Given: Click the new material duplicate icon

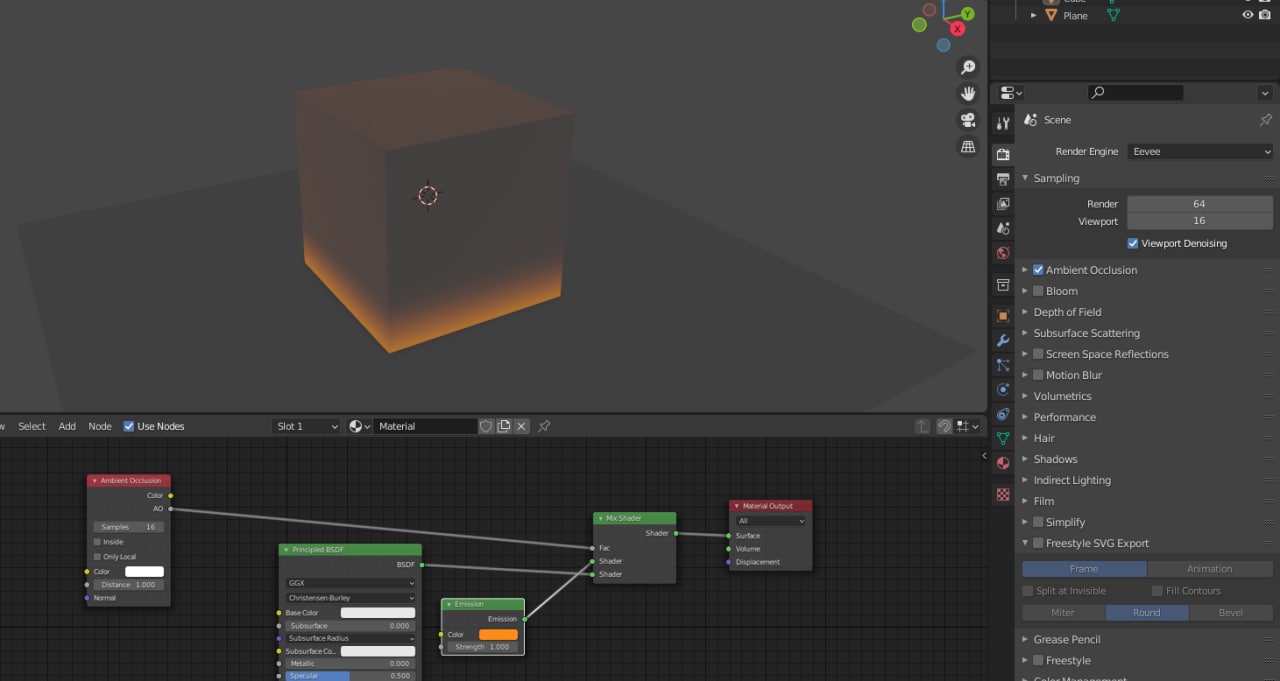Looking at the screenshot, I should (504, 426).
